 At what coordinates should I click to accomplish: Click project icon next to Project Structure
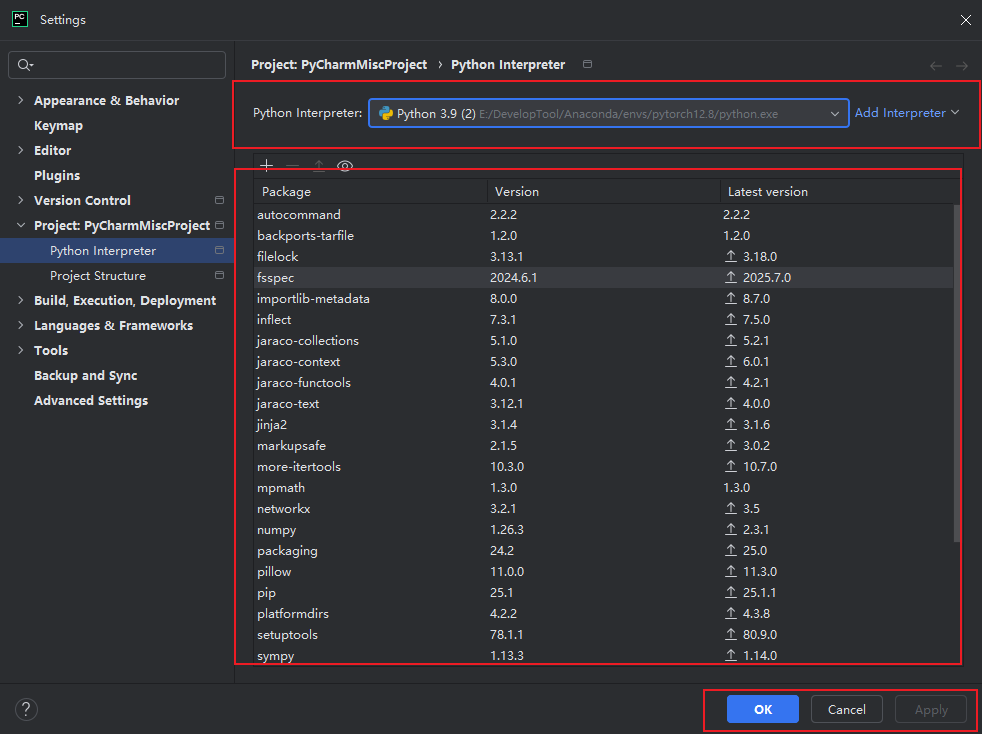(x=219, y=276)
